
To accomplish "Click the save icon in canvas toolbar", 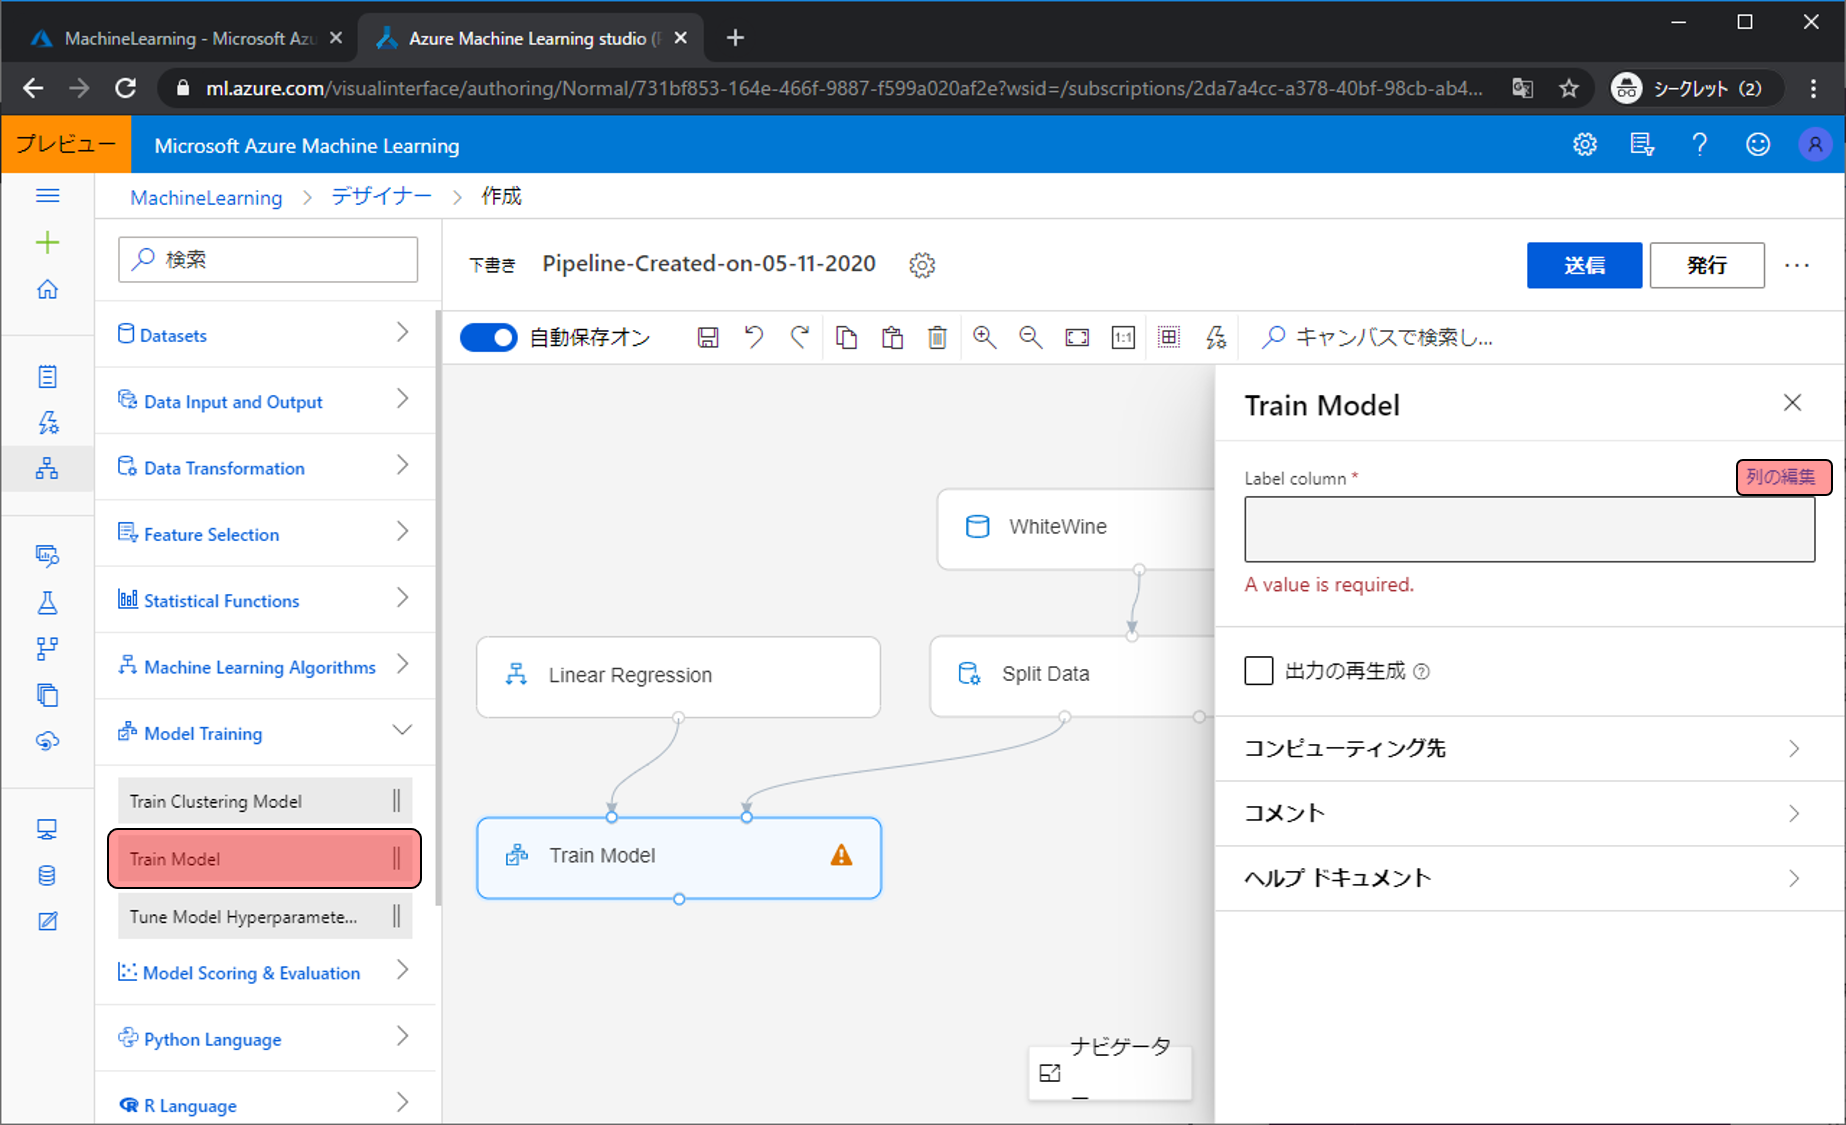I will coord(708,338).
